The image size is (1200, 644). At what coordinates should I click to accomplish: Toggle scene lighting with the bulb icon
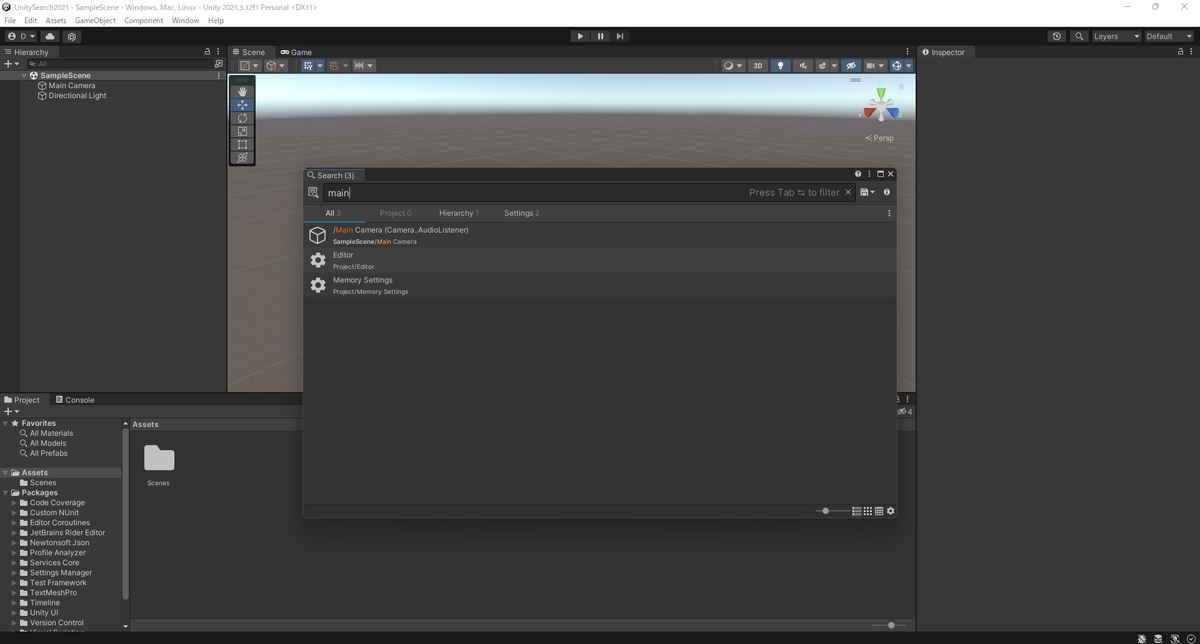tap(780, 65)
